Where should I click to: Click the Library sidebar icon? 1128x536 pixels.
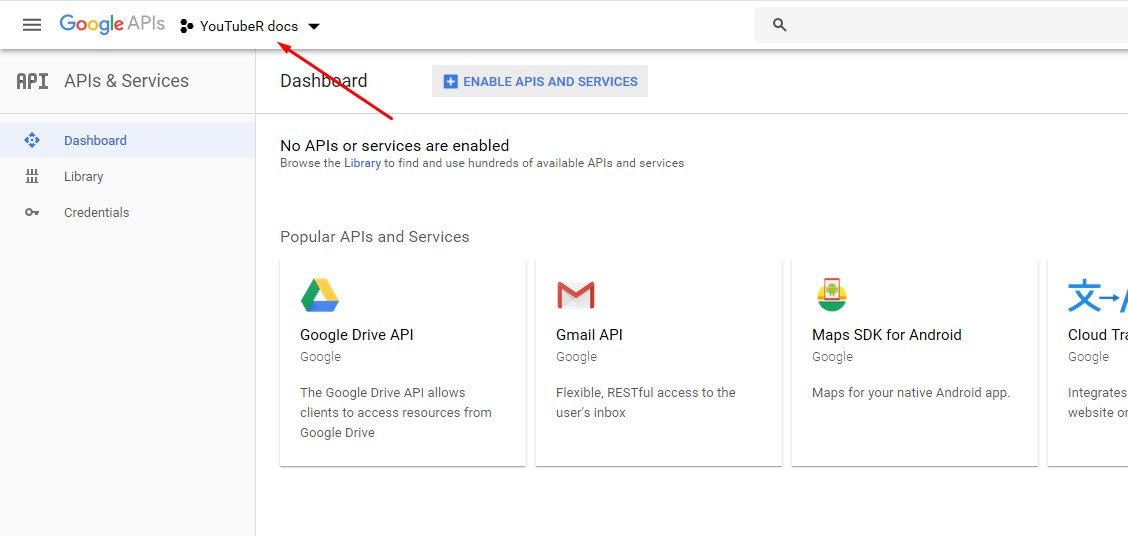32,176
